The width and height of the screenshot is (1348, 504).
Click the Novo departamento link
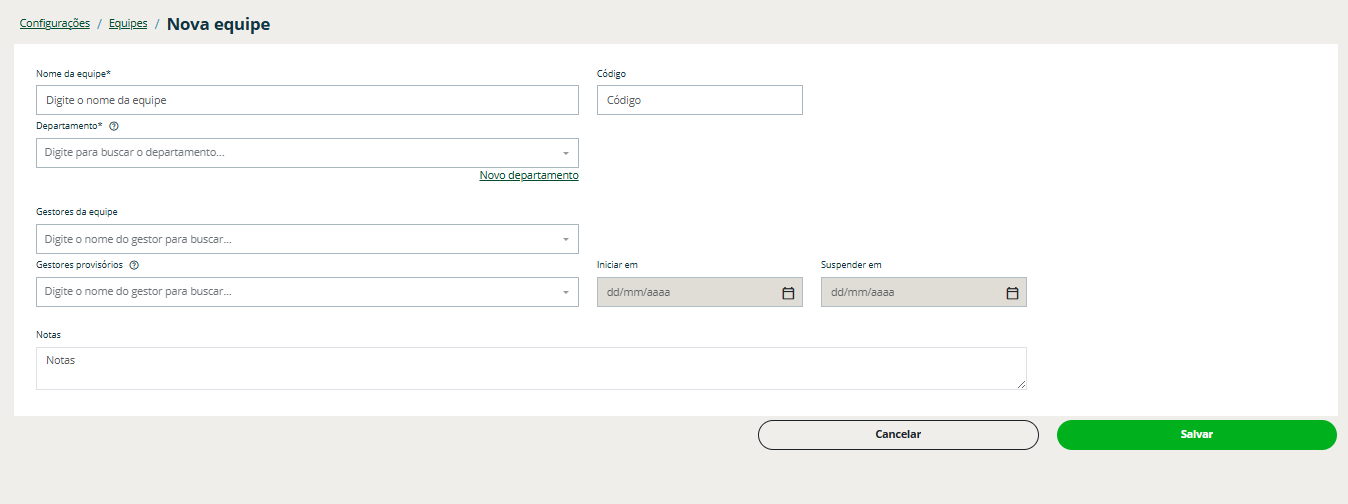tap(528, 175)
